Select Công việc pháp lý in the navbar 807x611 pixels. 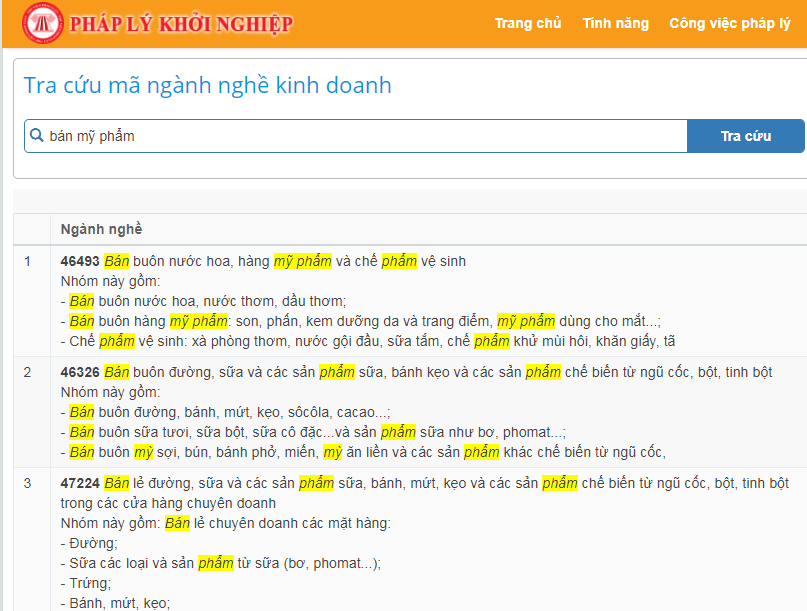(x=729, y=23)
